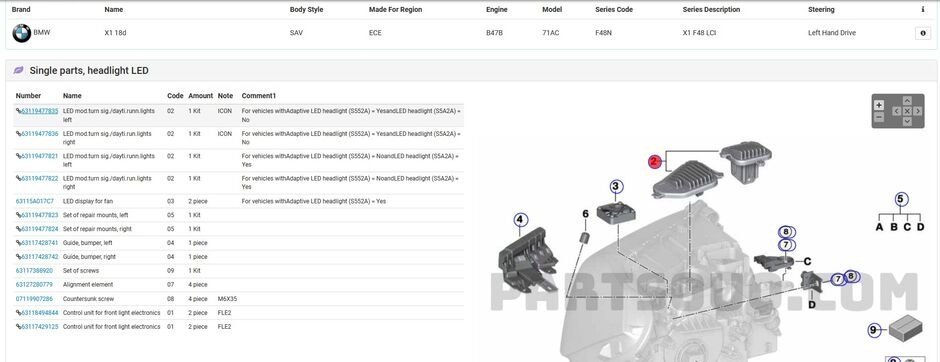
Task: Open part number 63117429125 link
Action: (40, 327)
